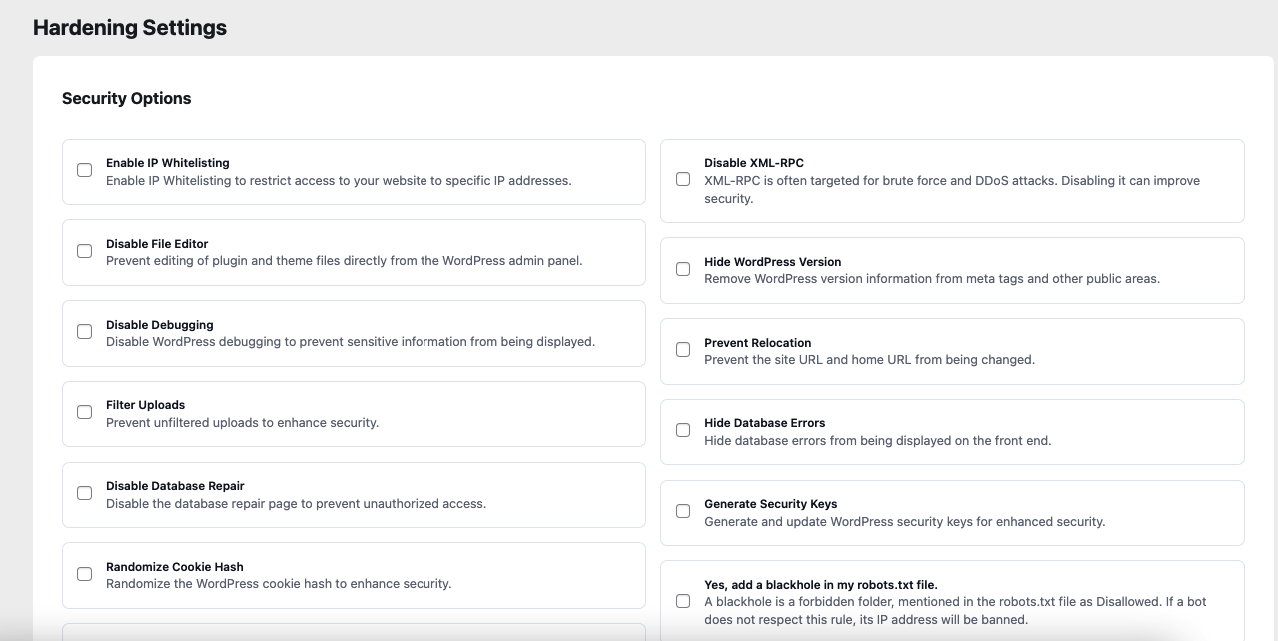Viewport: 1278px width, 641px height.
Task: Click the 'Filter Uploads' option title
Action: pos(145,405)
